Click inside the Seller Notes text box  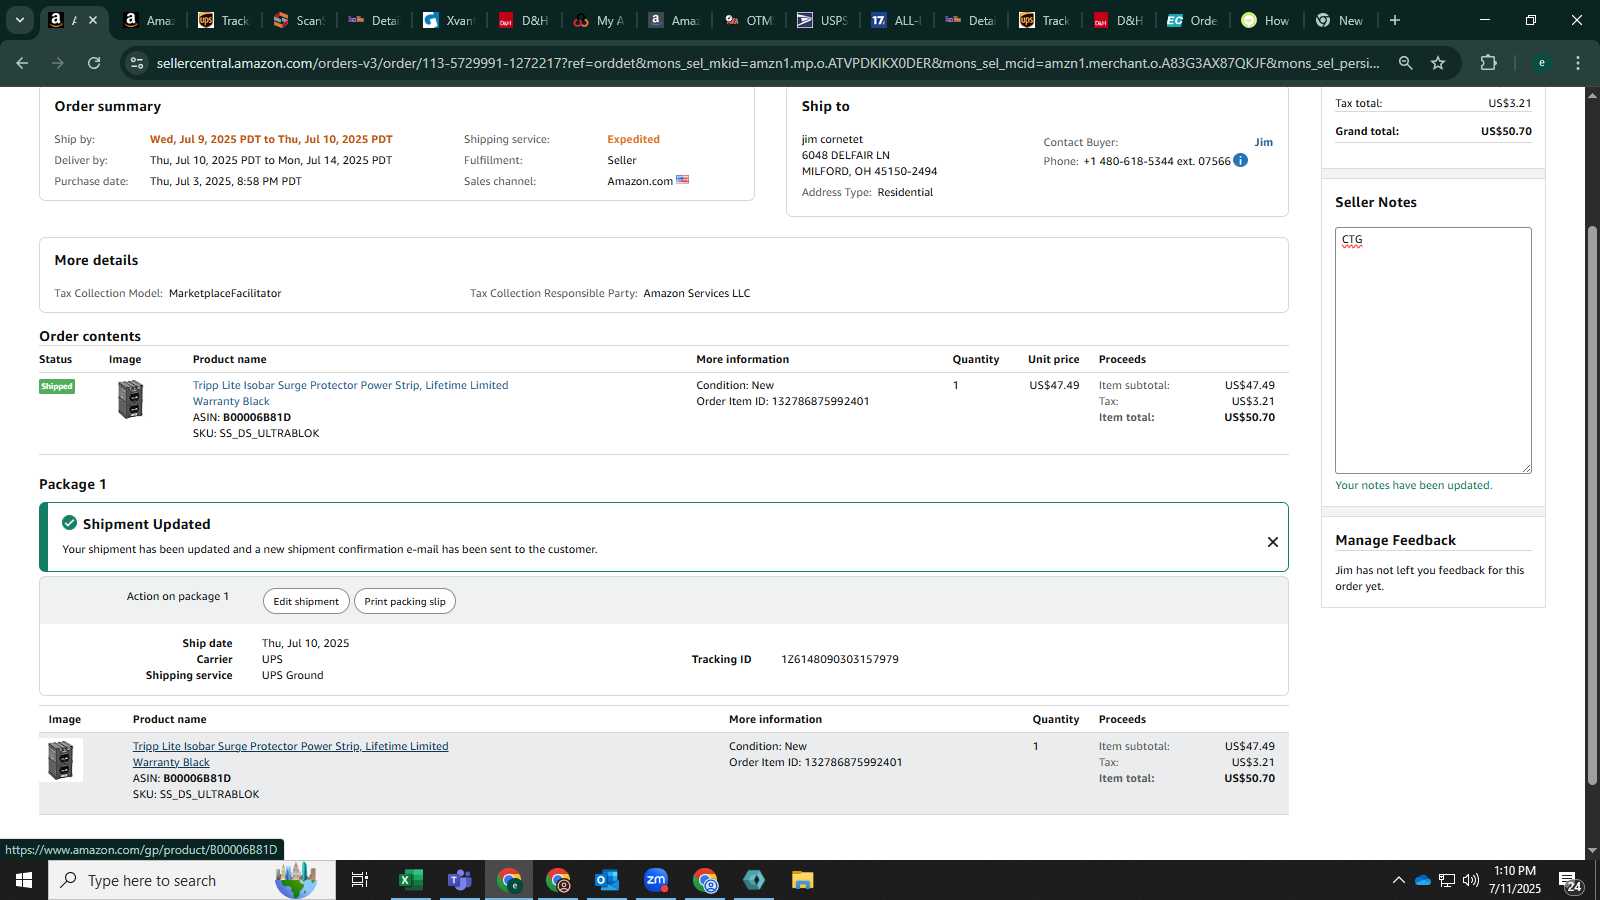1433,350
